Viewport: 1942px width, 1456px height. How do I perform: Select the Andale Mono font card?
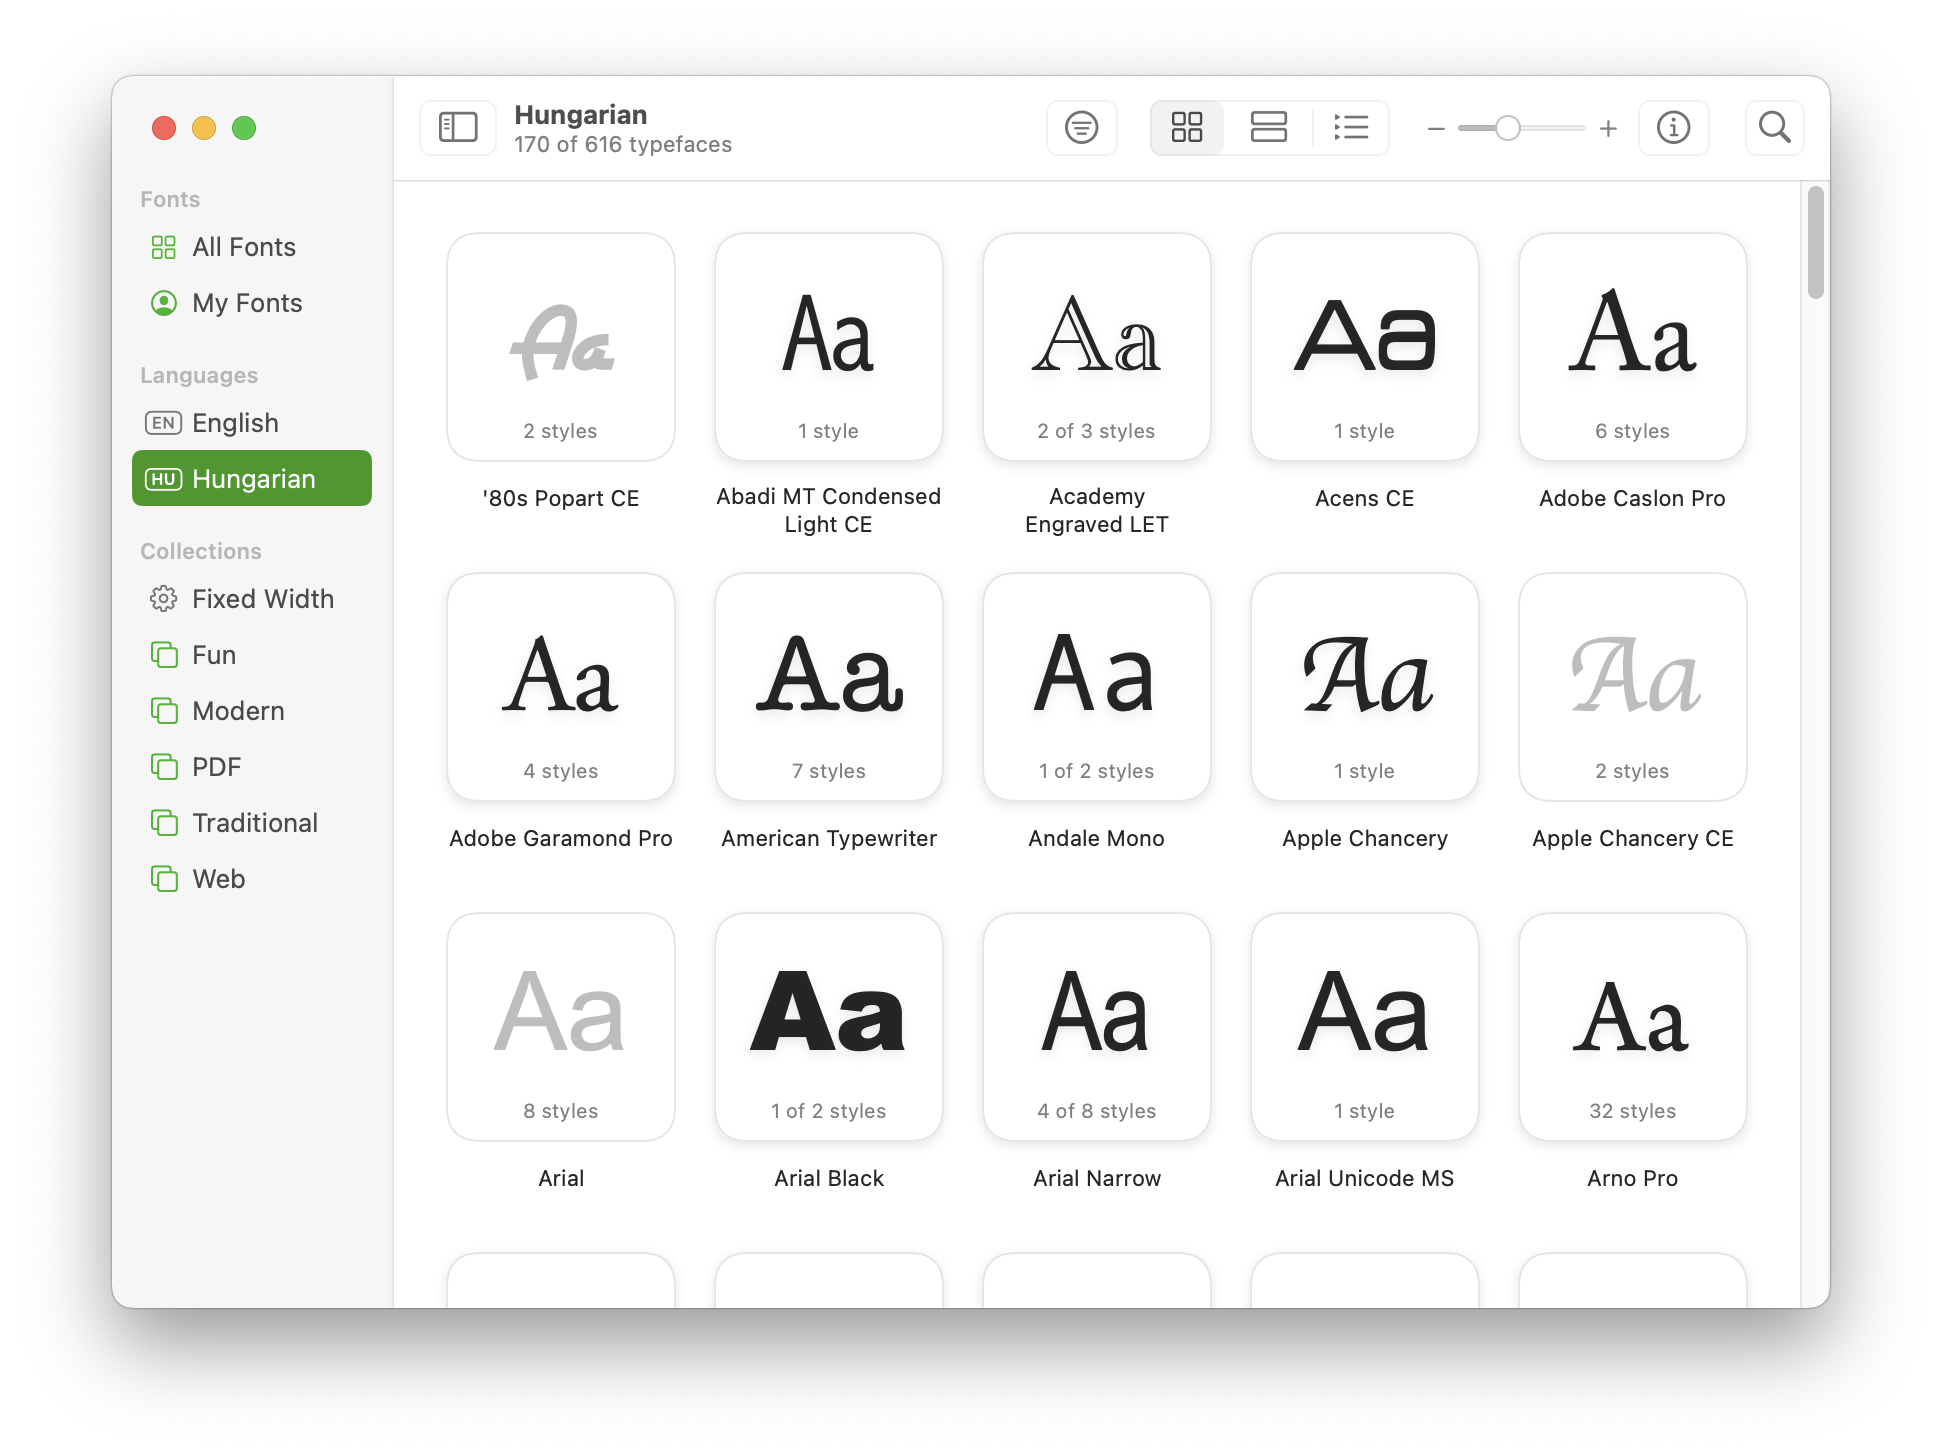[x=1097, y=687]
